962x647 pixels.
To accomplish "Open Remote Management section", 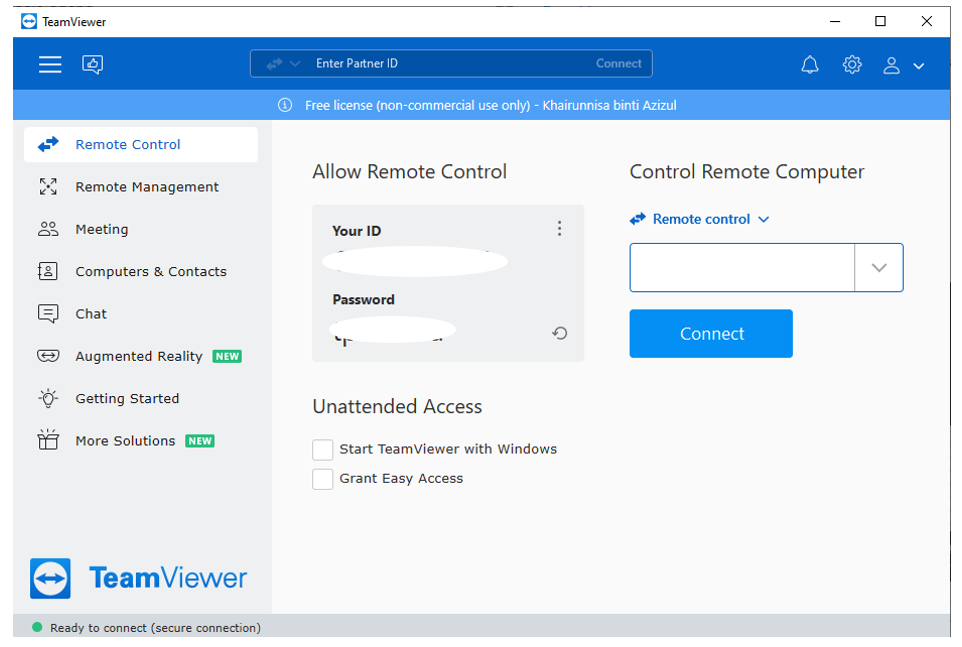I will coord(140,187).
